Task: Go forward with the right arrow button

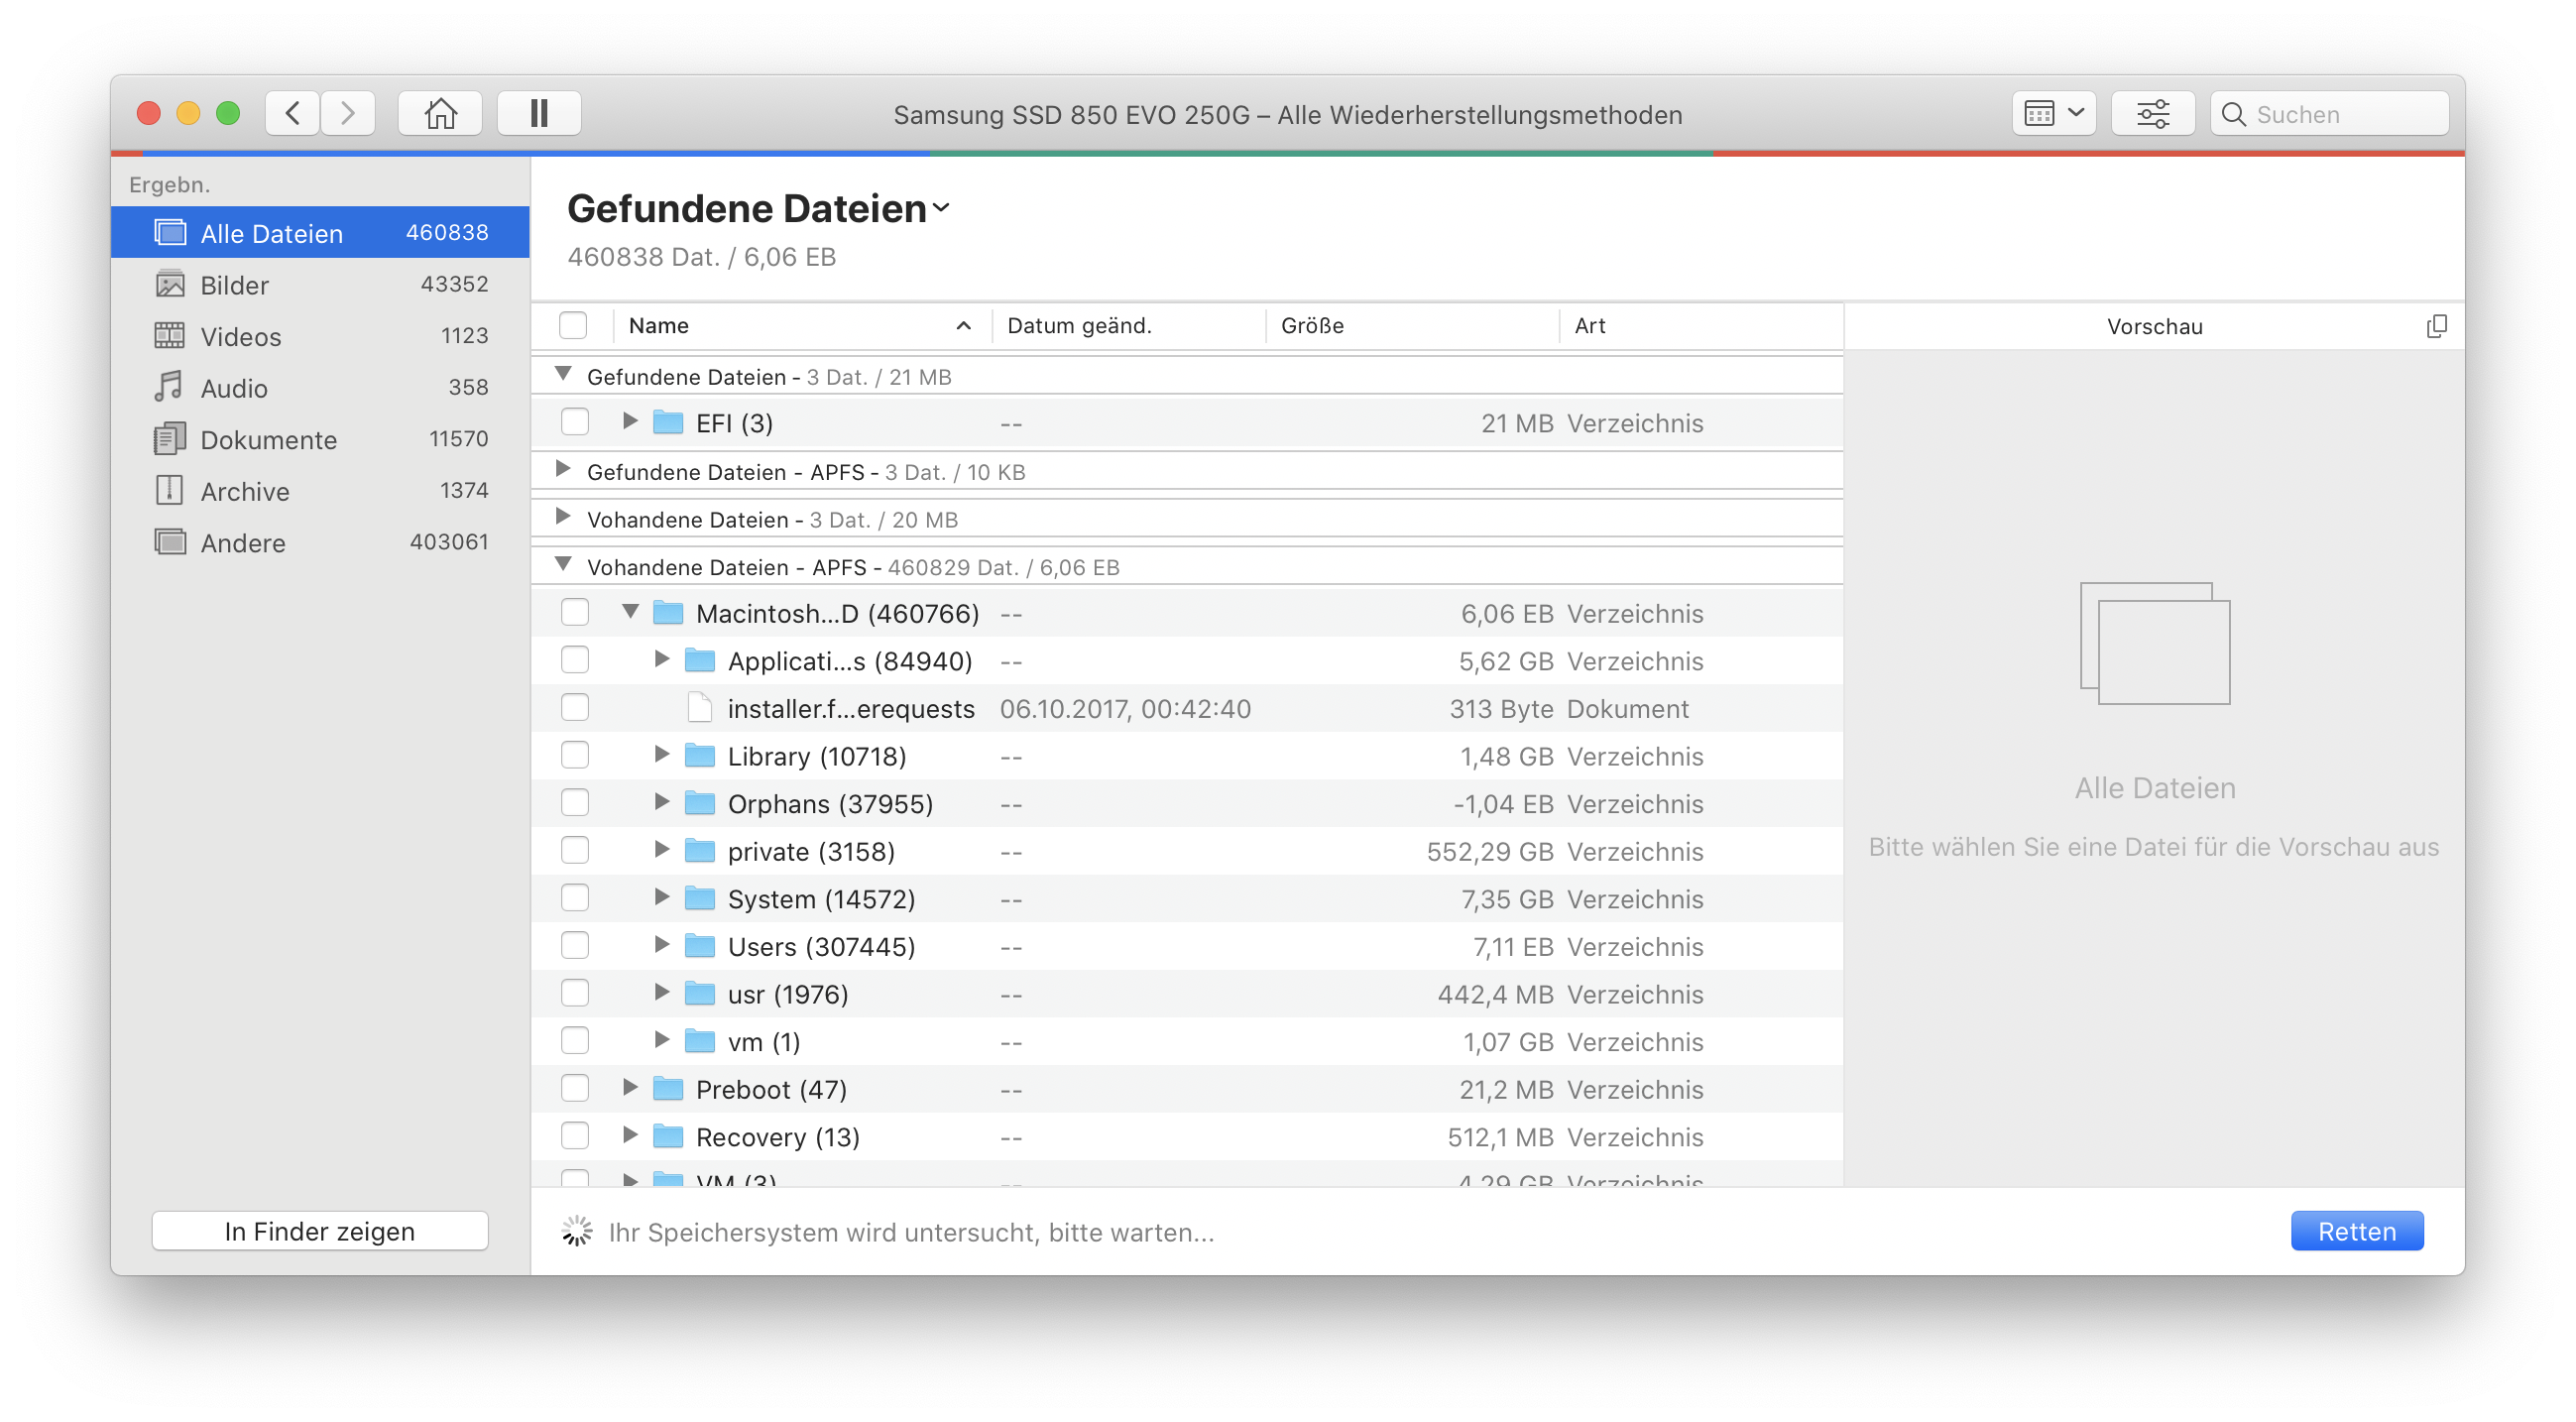Action: point(348,114)
